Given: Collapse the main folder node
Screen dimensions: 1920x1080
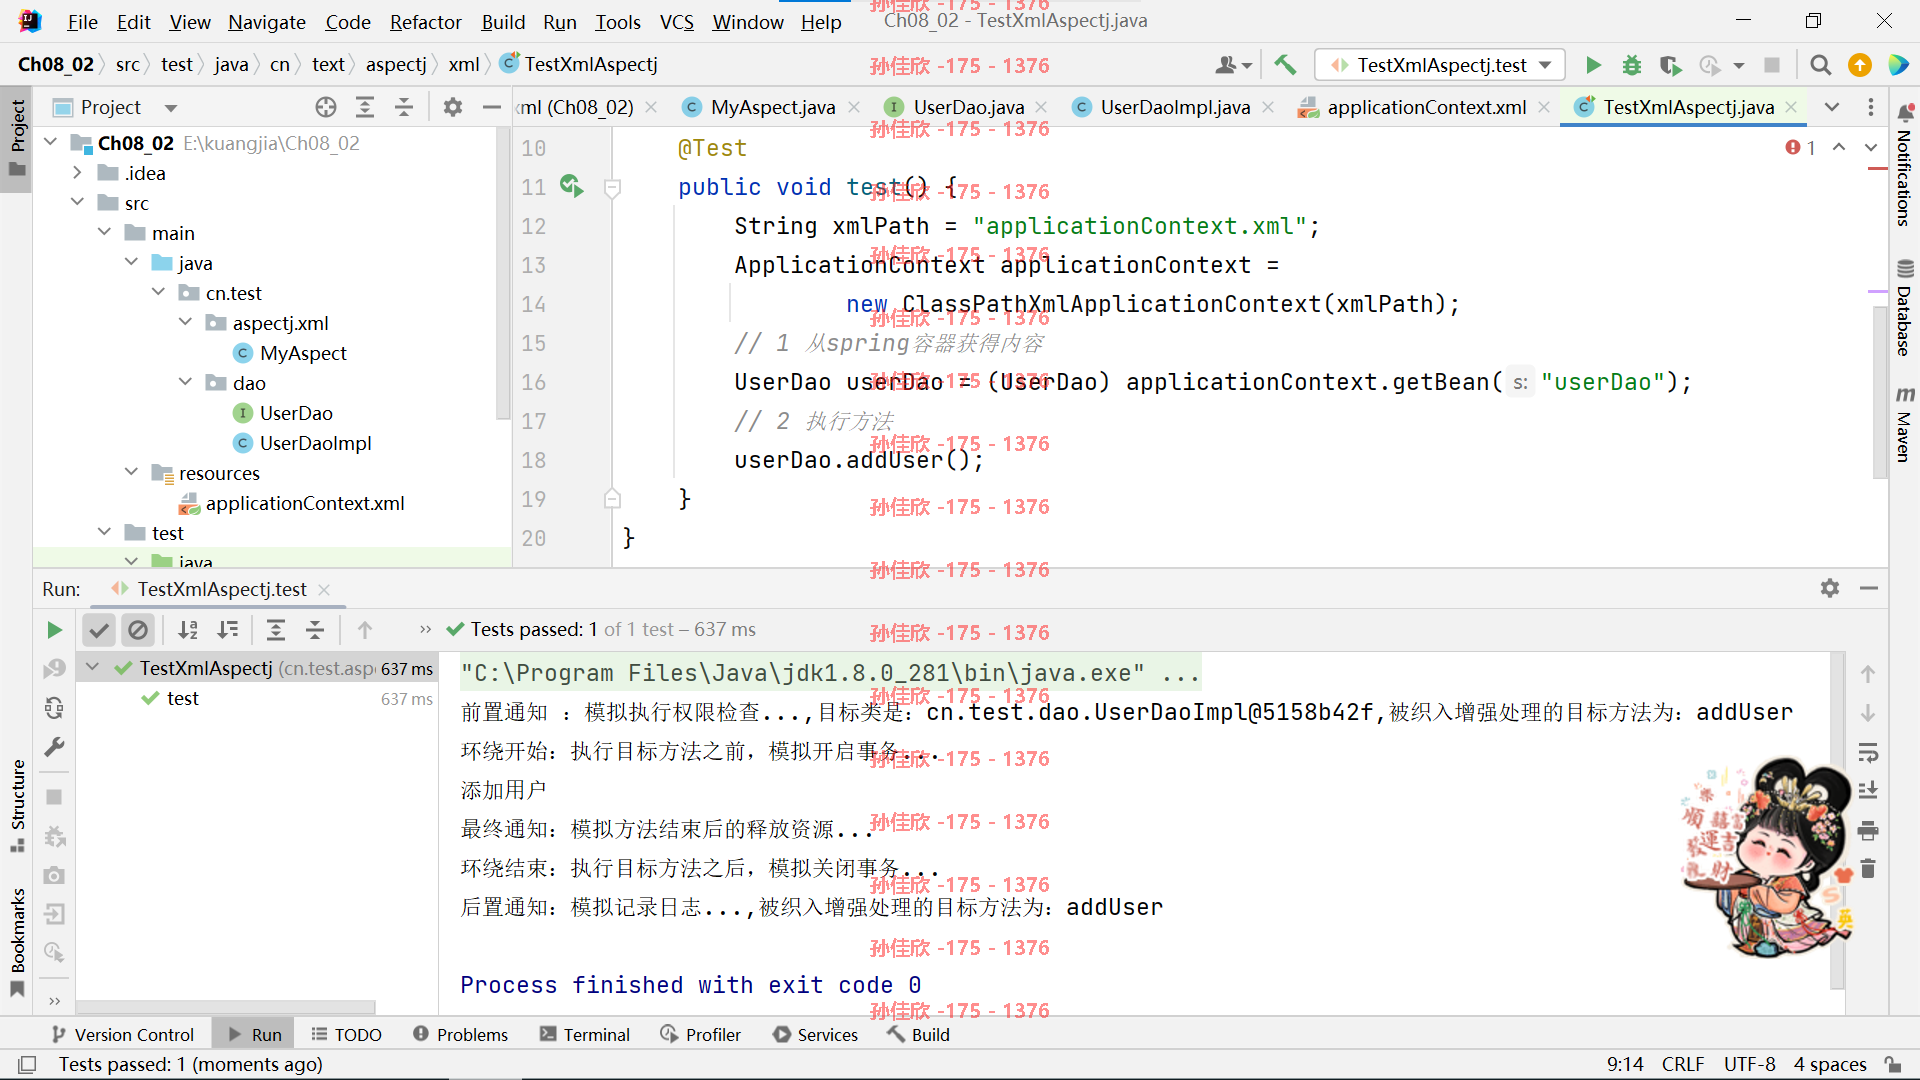Looking at the screenshot, I should tap(104, 233).
